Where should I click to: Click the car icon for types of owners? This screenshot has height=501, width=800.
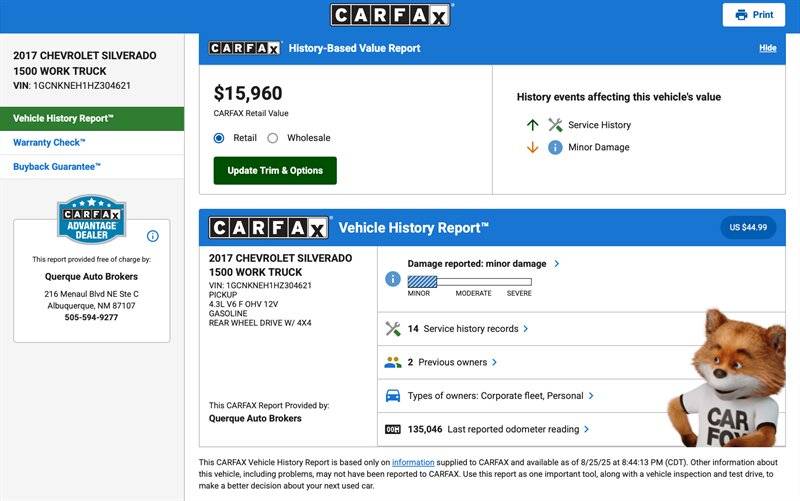393,396
